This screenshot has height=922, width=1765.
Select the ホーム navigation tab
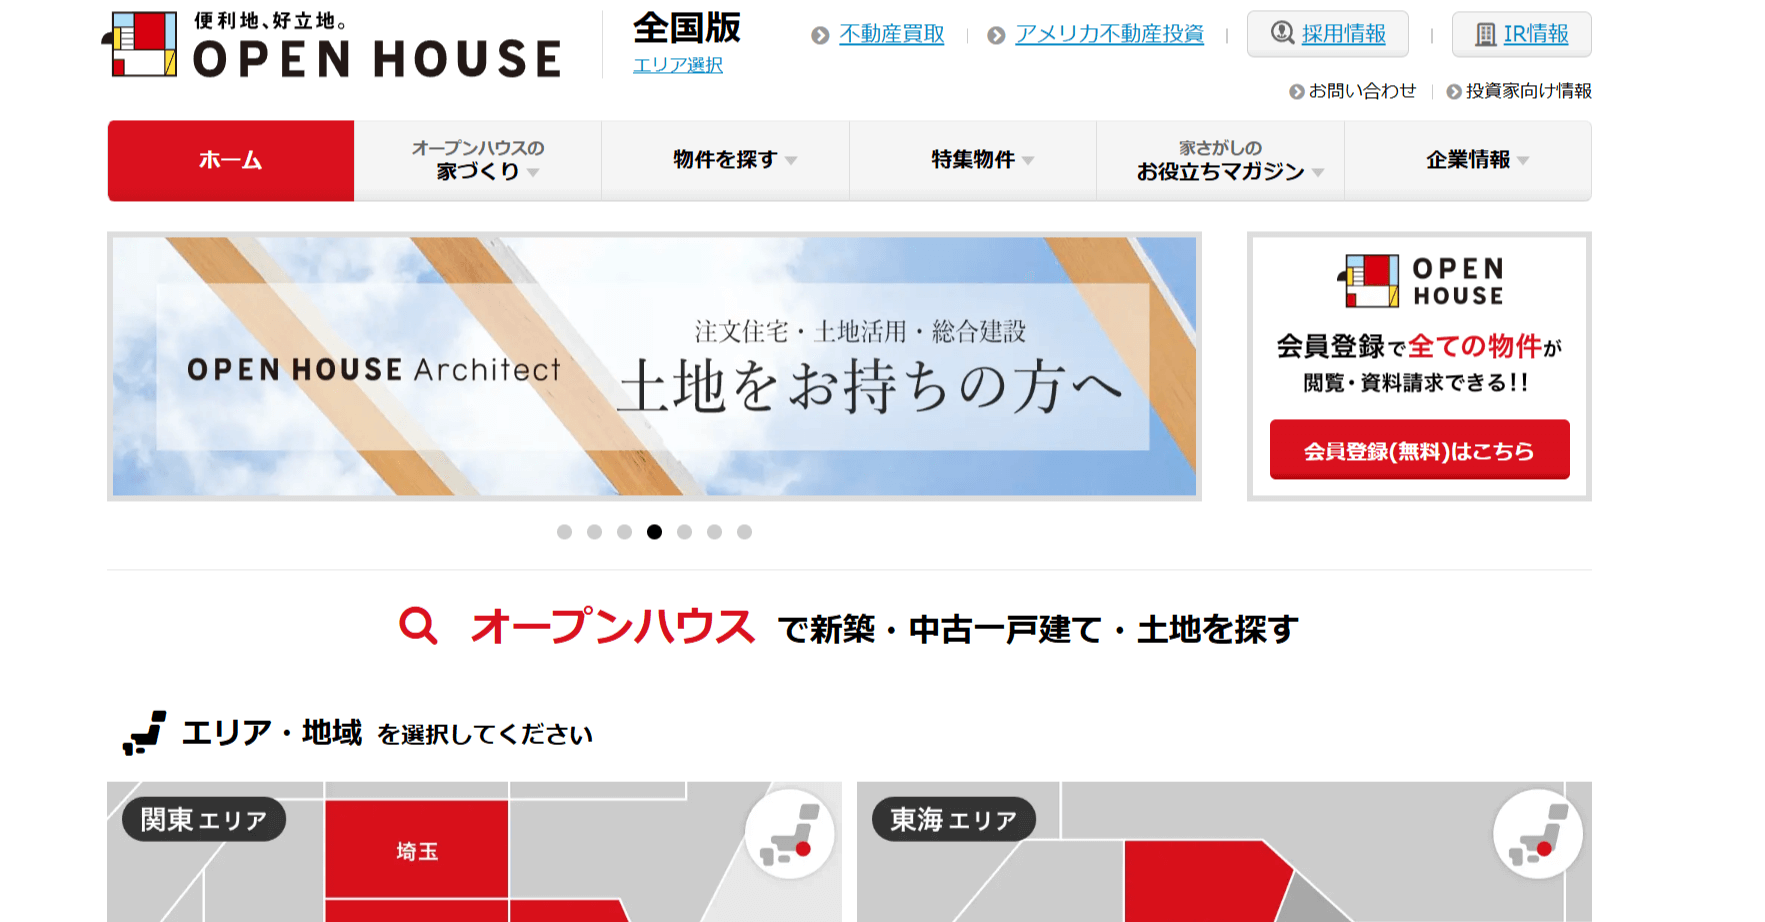(x=231, y=161)
